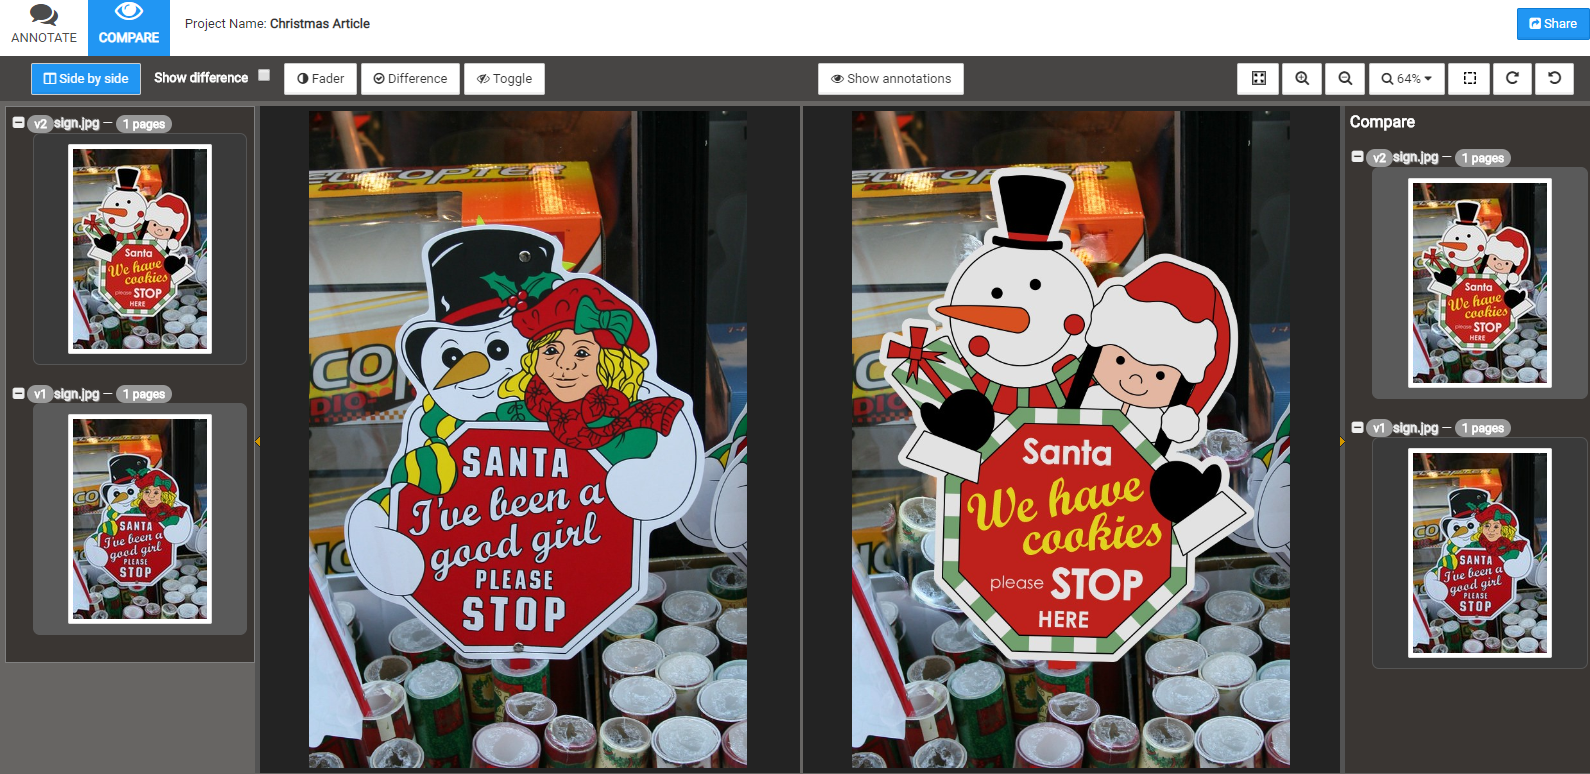Activate the Toggle comparison mode

coord(504,79)
